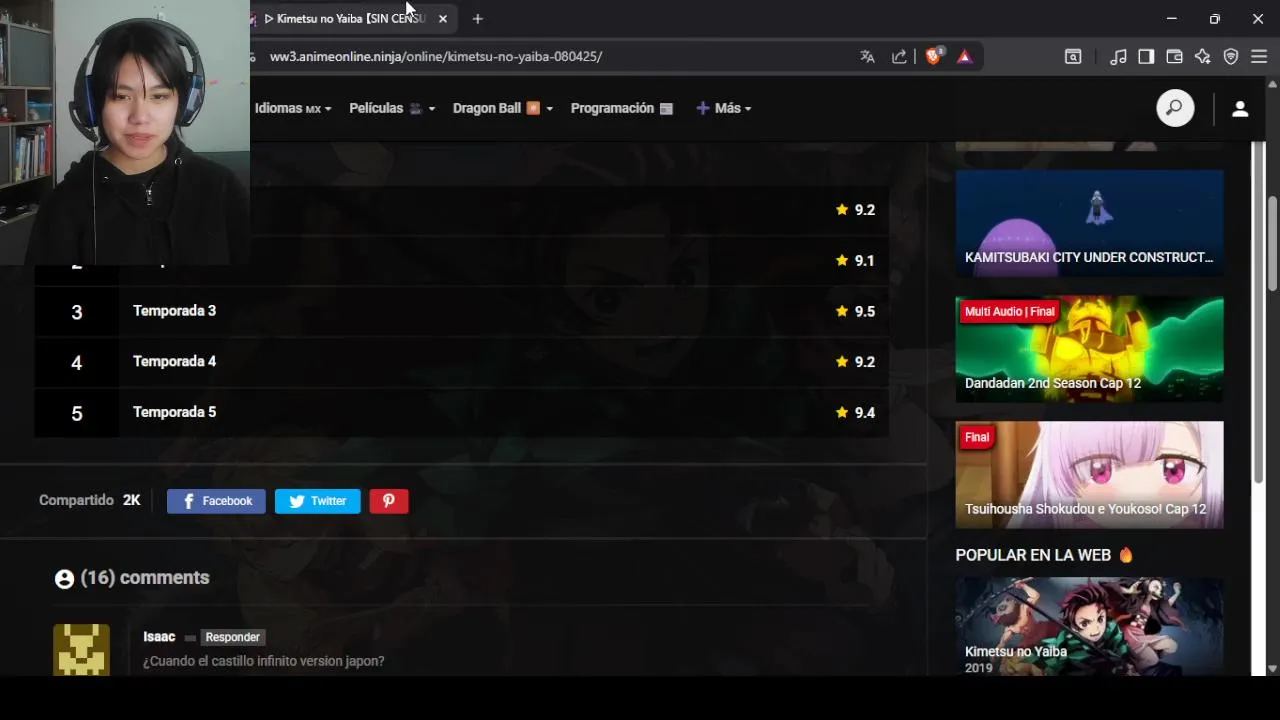Click the address bar URL
1280x720 pixels.
pos(436,57)
